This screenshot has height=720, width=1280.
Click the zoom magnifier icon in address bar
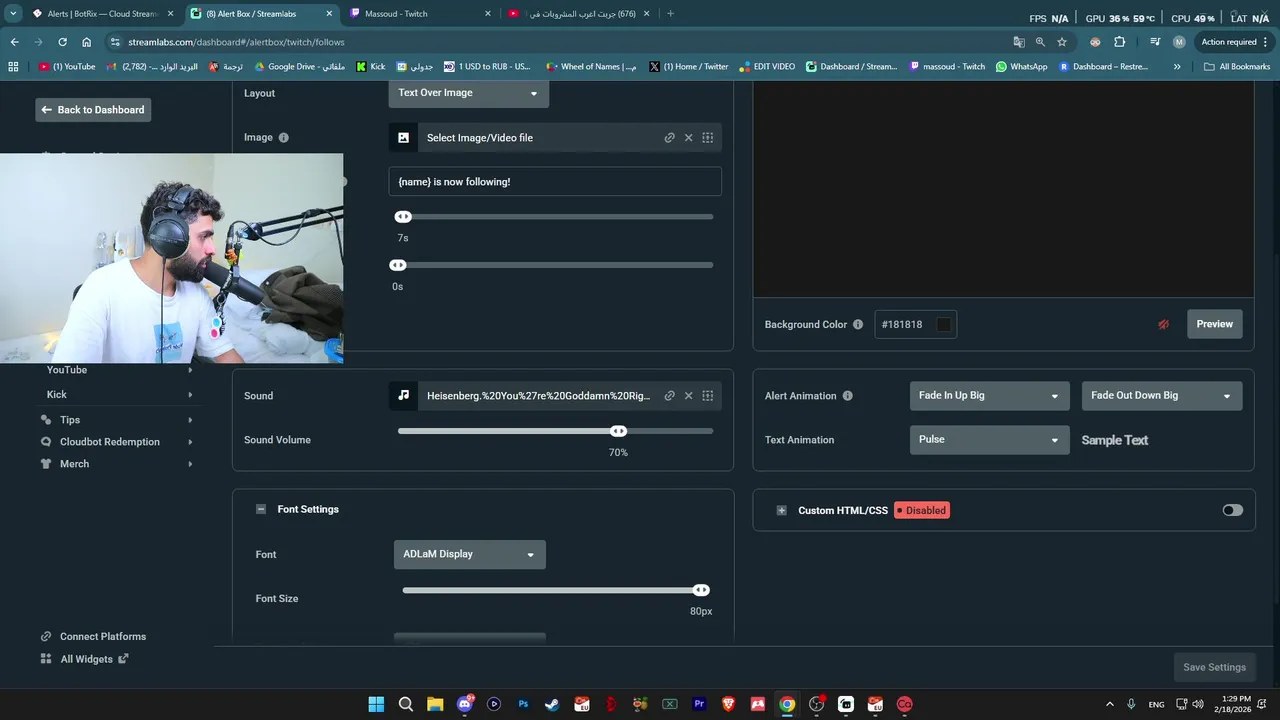[x=1040, y=42]
